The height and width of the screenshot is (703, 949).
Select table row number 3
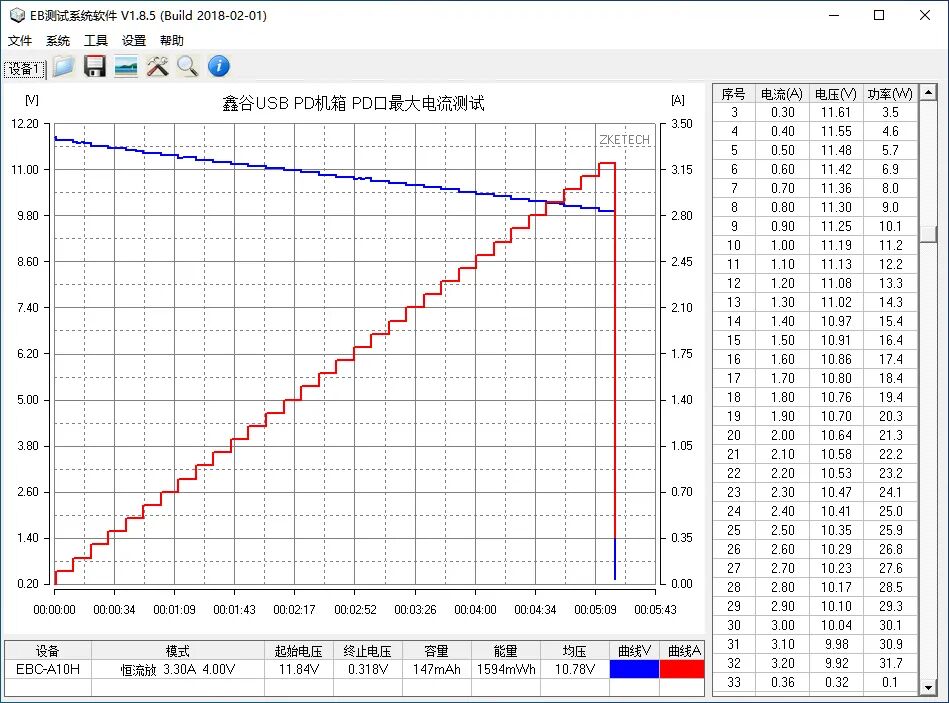[734, 113]
